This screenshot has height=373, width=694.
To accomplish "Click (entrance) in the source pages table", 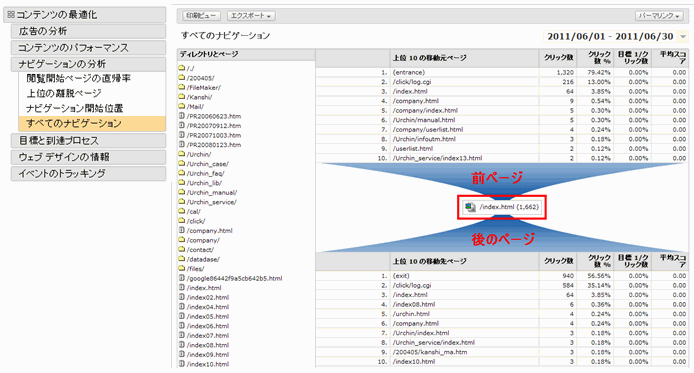I will point(409,72).
